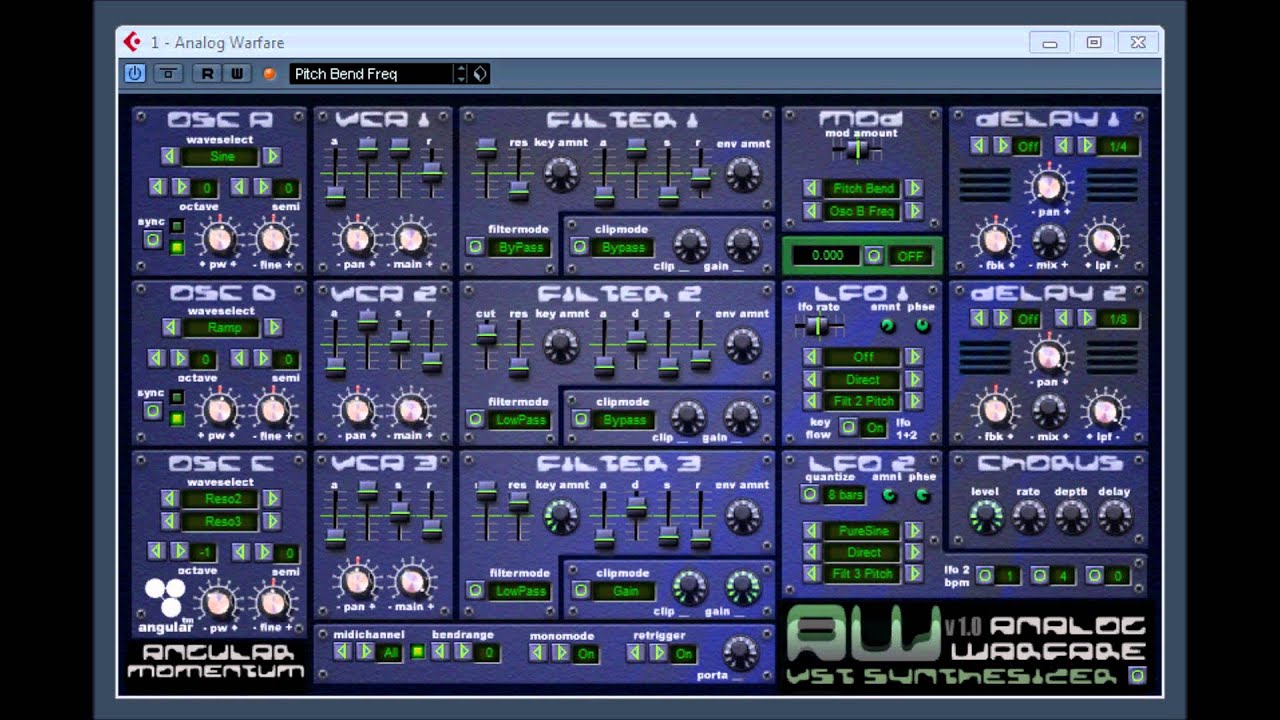The height and width of the screenshot is (720, 1280).
Task: Click the Chorus level knob
Action: pyautogui.click(x=986, y=516)
